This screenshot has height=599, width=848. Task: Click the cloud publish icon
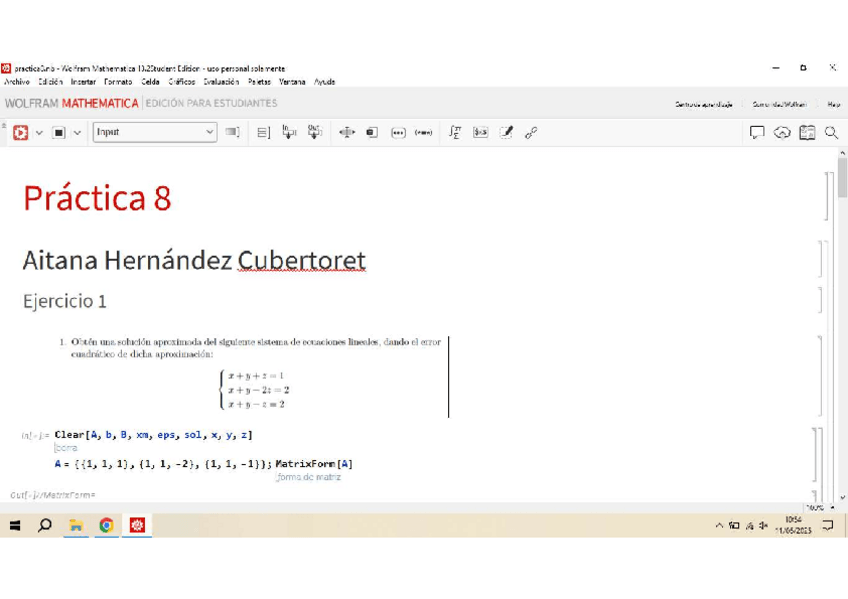(x=782, y=132)
